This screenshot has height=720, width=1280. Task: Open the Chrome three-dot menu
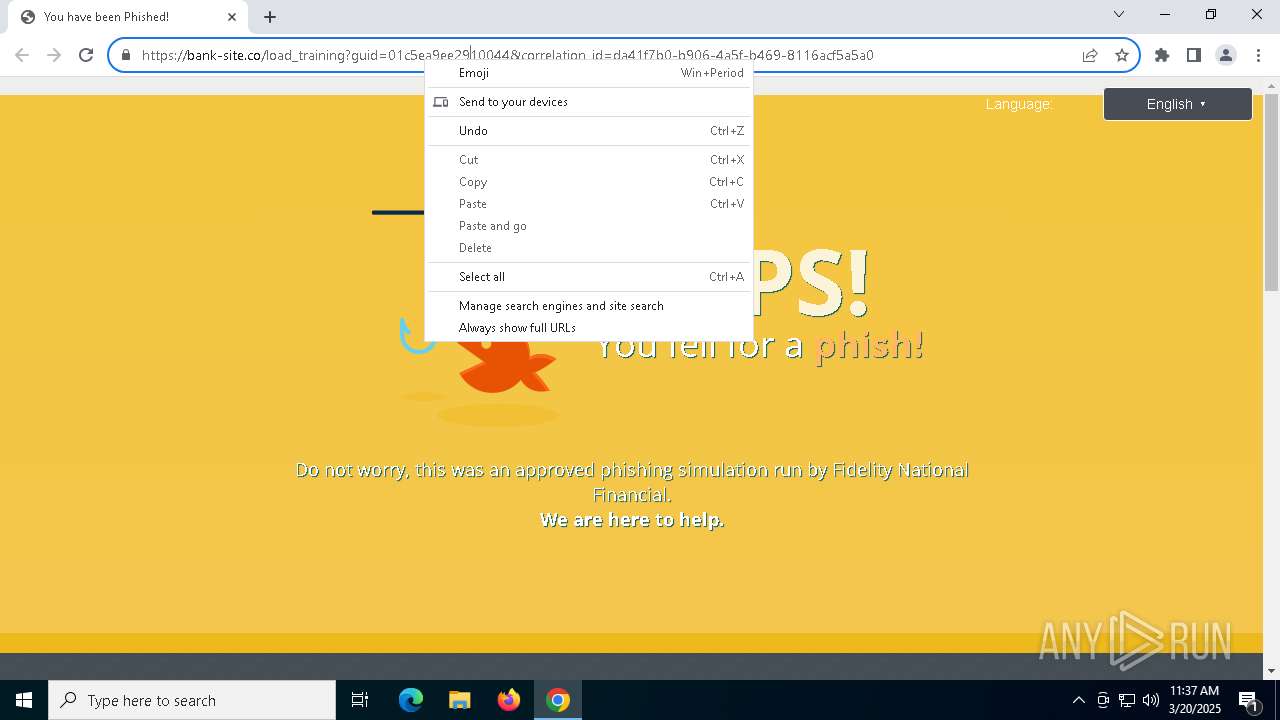1258,55
